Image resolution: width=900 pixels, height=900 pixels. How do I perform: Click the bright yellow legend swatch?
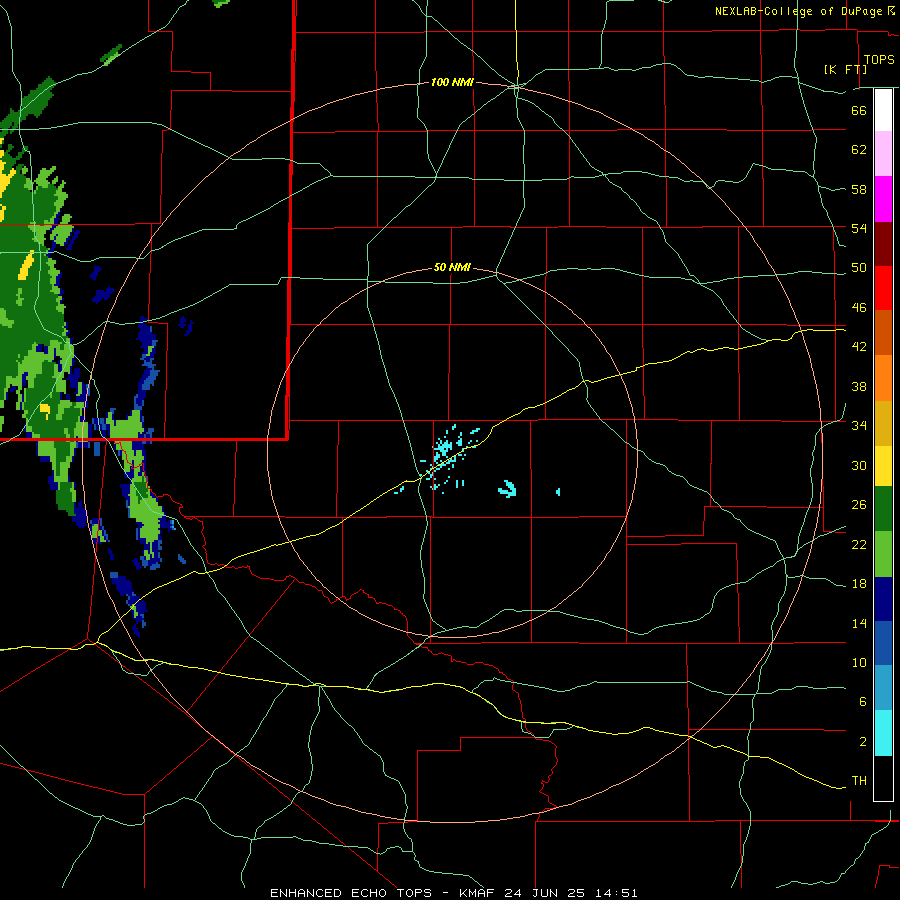pos(883,466)
